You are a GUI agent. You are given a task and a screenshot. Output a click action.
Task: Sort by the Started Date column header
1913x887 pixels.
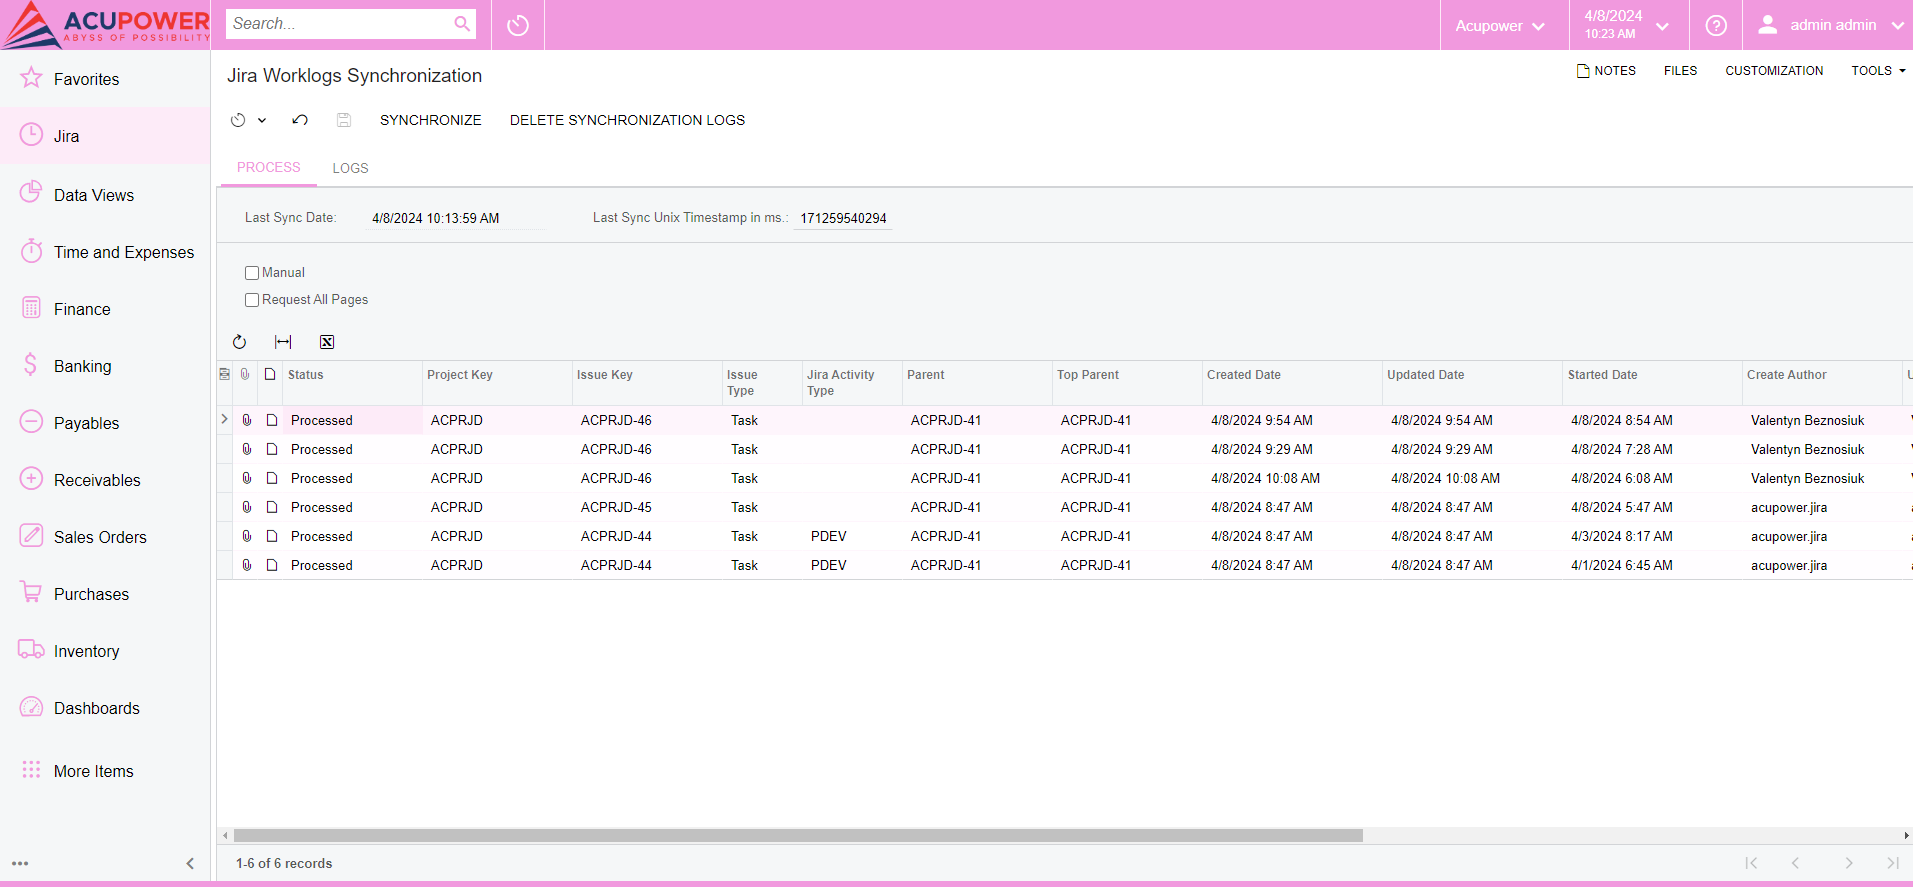click(1651, 383)
